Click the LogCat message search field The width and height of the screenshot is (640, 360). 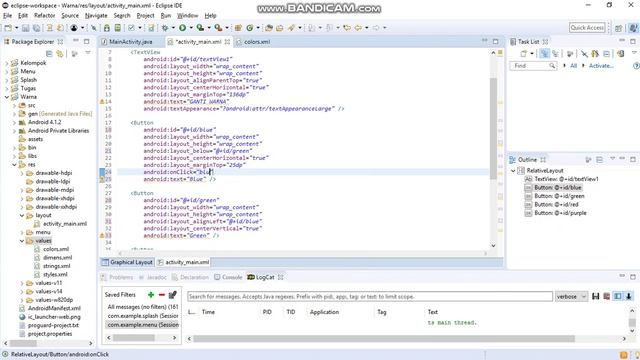[x=370, y=296]
